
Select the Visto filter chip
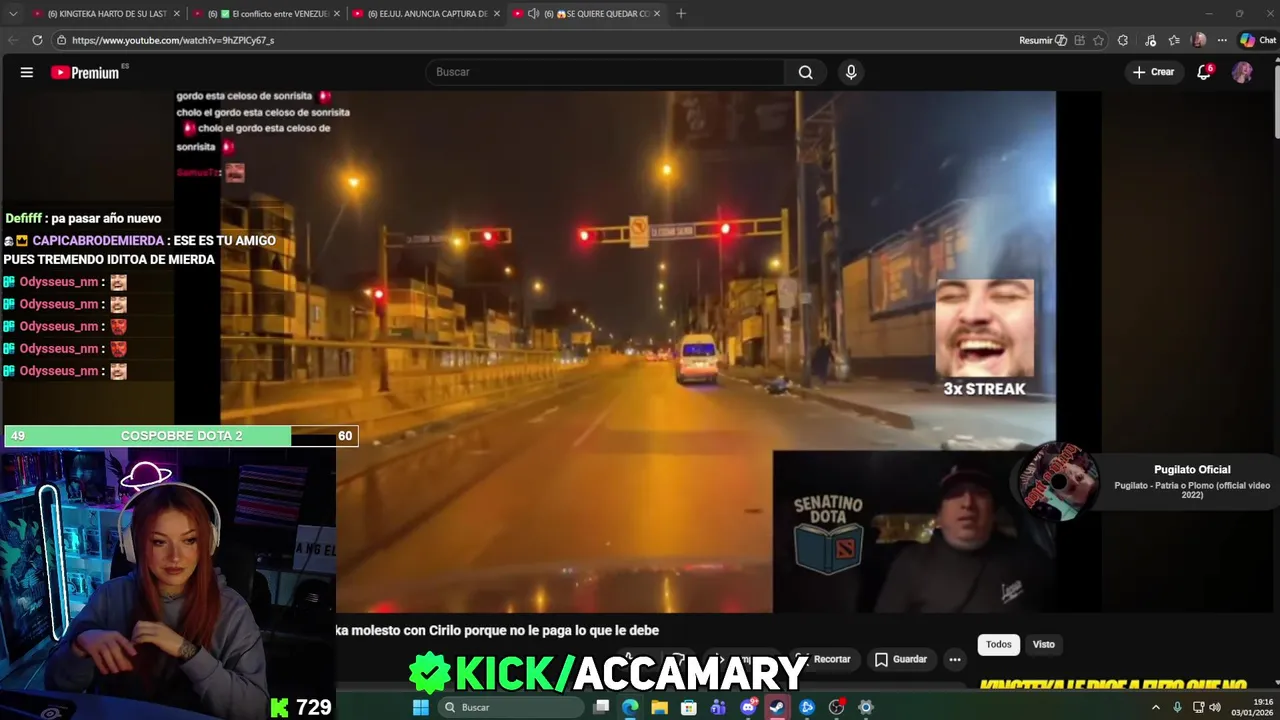coord(1044,644)
